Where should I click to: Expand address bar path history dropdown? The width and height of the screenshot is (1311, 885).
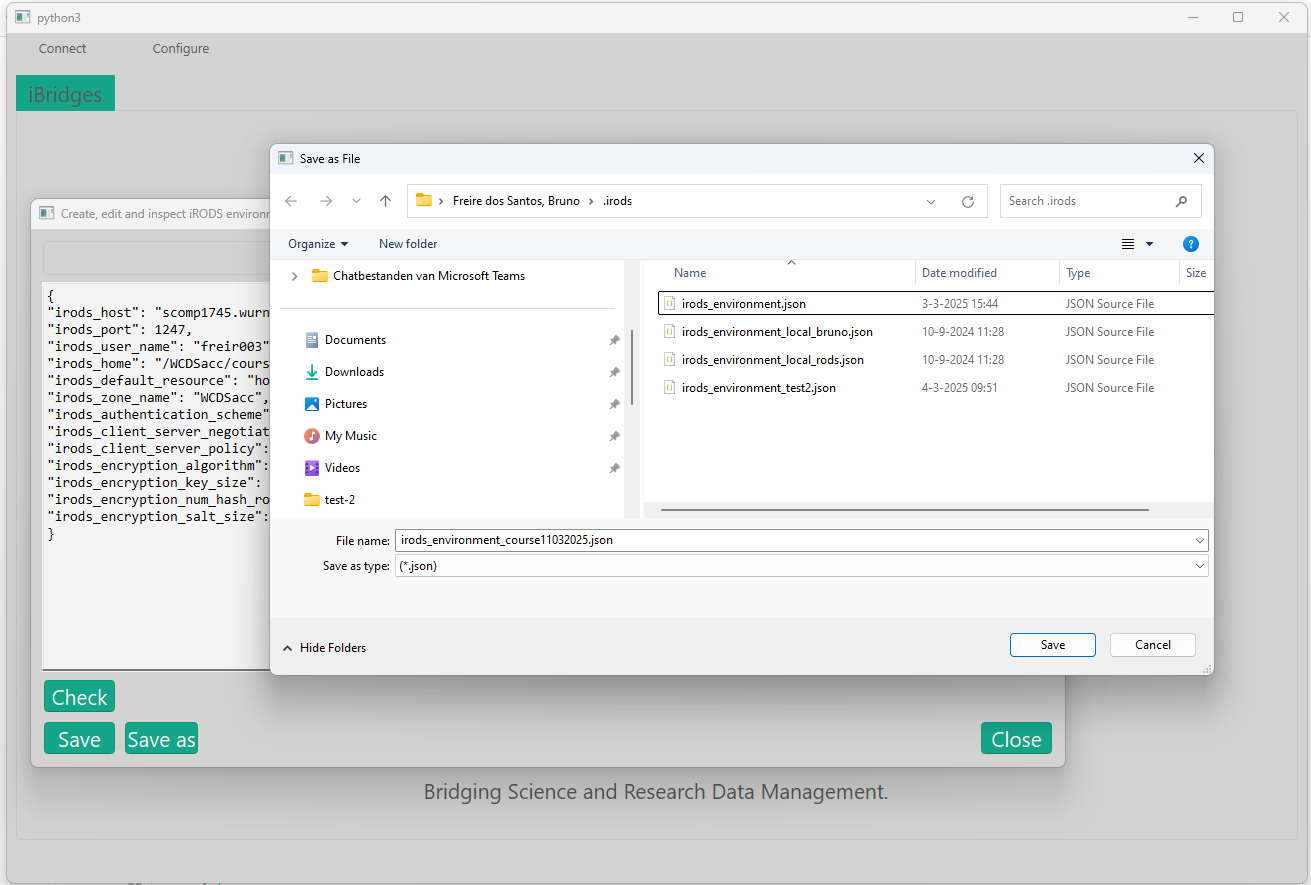[931, 201]
